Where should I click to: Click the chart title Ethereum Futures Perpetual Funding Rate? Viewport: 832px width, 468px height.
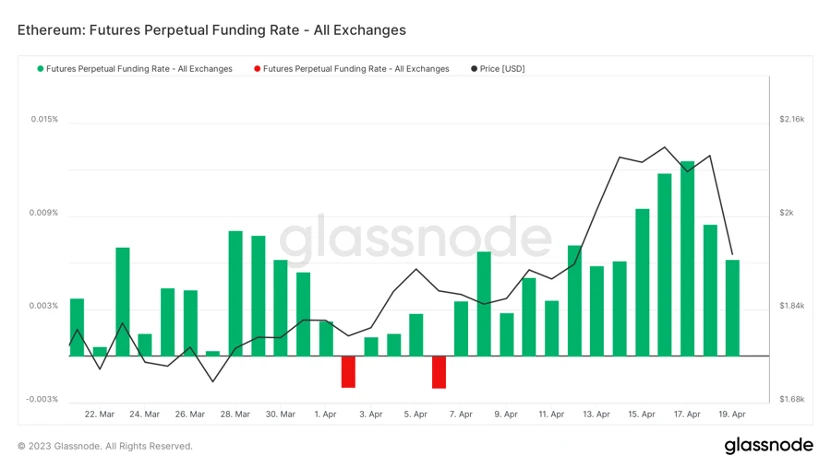tap(212, 30)
